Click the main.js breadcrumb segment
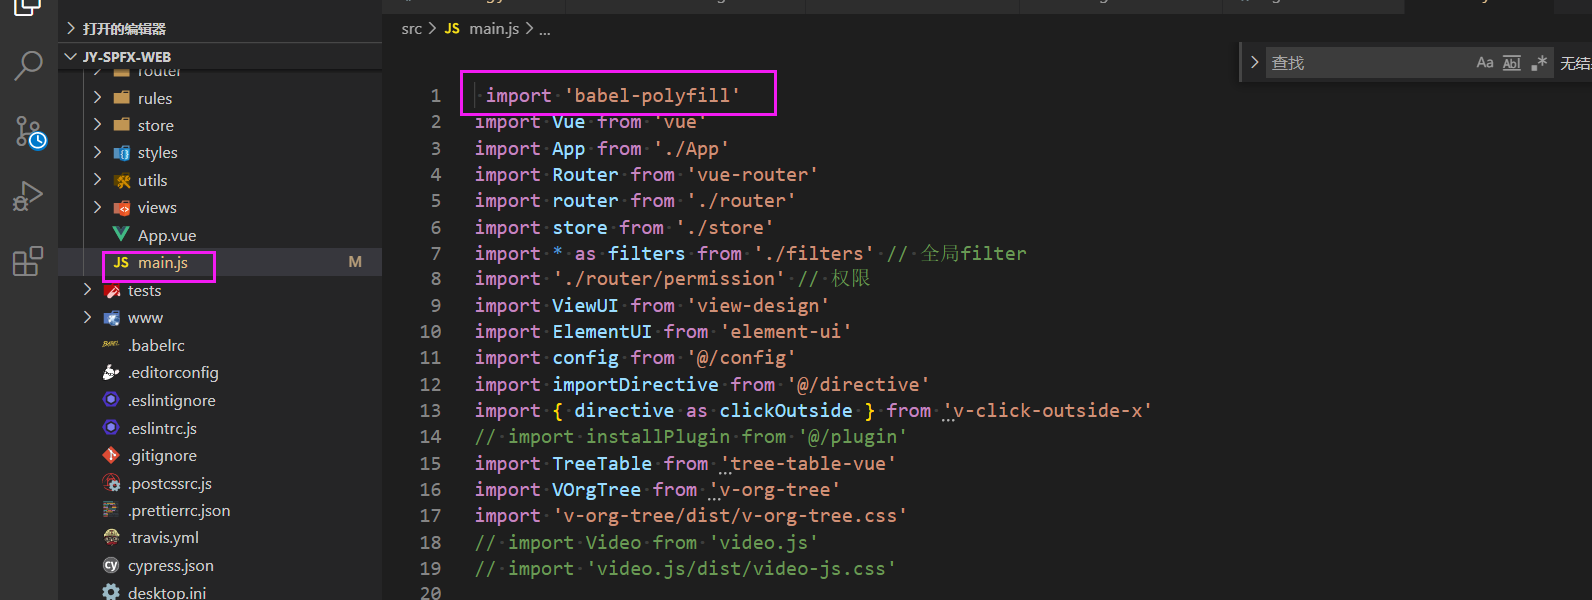The image size is (1592, 600). (494, 29)
